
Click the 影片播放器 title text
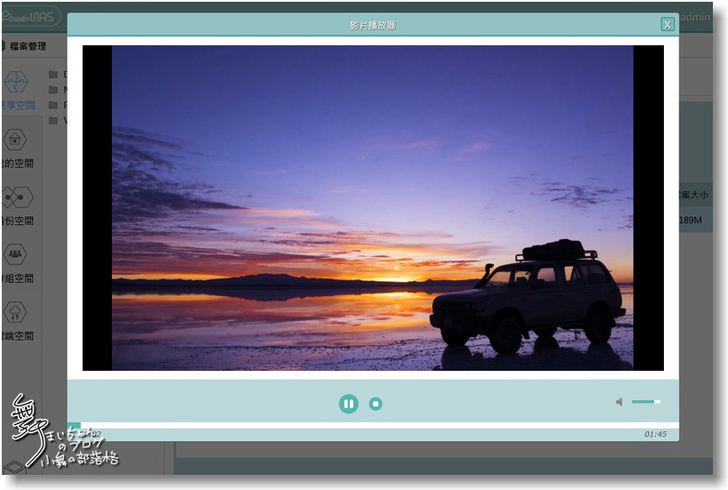pyautogui.click(x=373, y=25)
